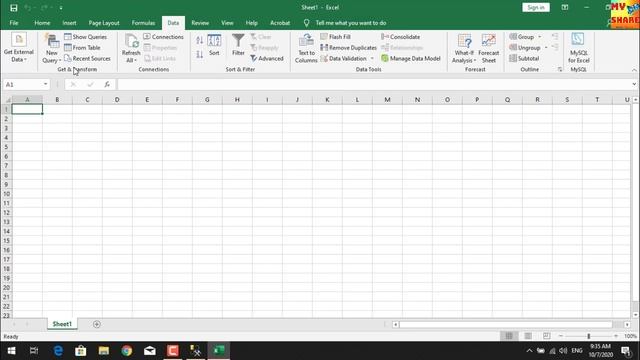Click the Sign in button
This screenshot has height=360, width=640.
[x=536, y=7]
